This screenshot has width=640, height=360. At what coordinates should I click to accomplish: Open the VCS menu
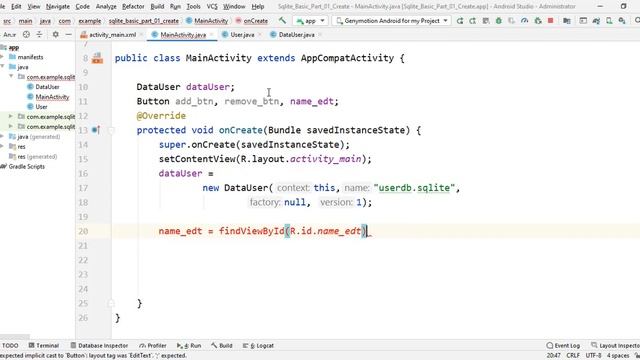[212, 7]
